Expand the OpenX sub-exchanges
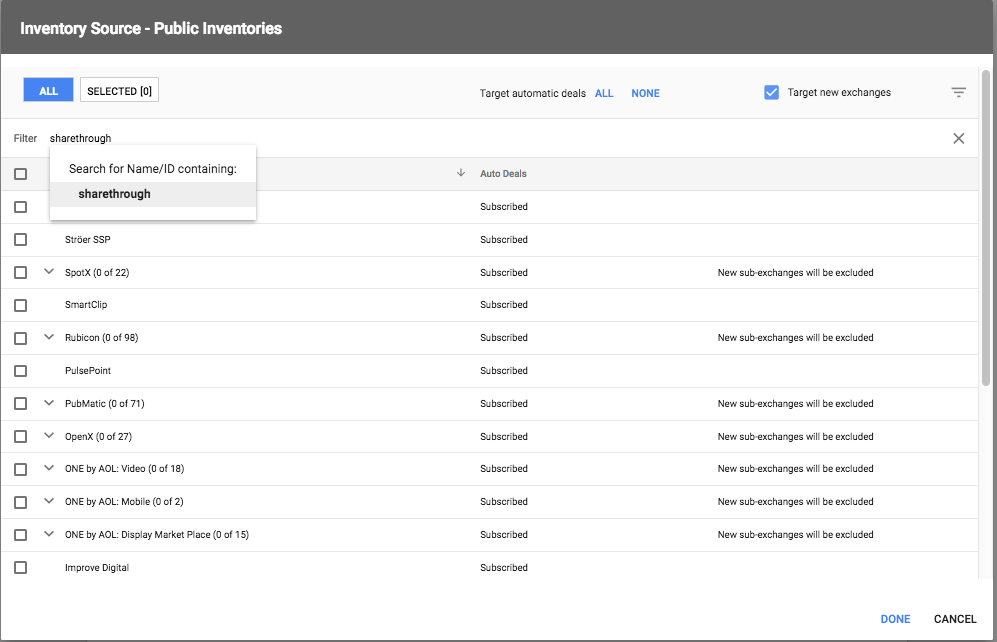The width and height of the screenshot is (997, 642). point(49,436)
